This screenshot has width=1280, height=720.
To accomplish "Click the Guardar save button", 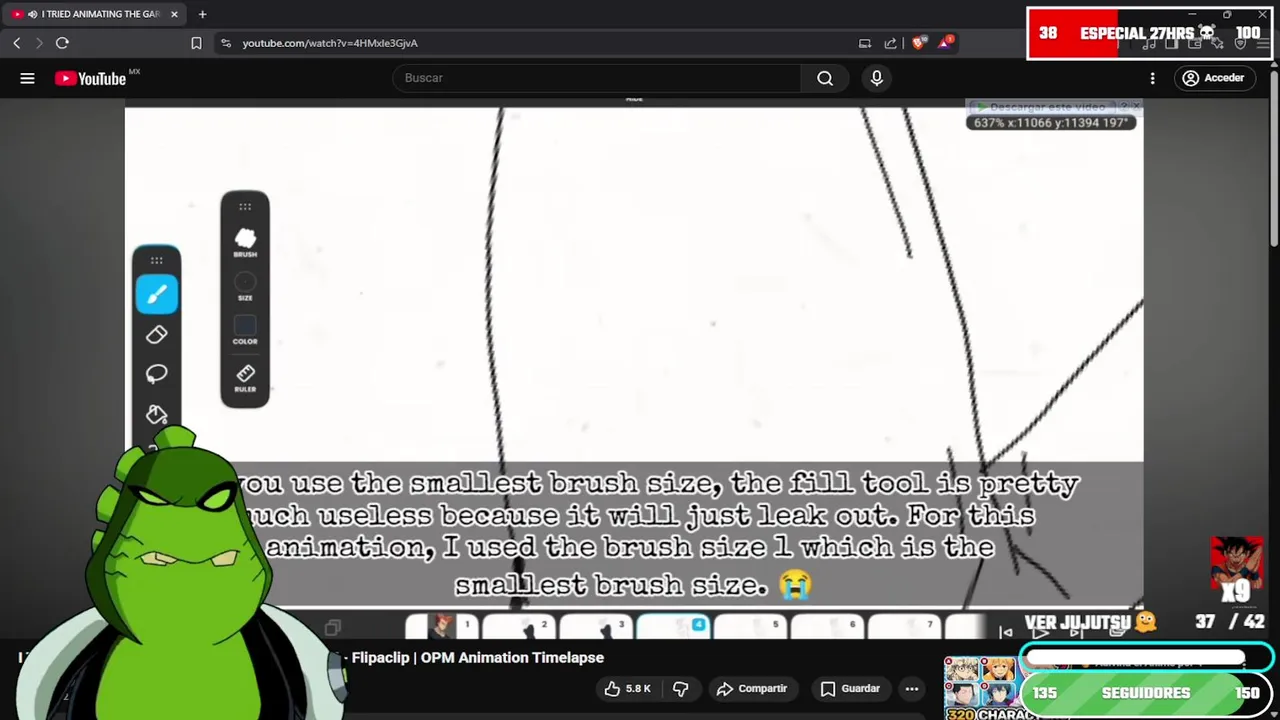I will 850,688.
